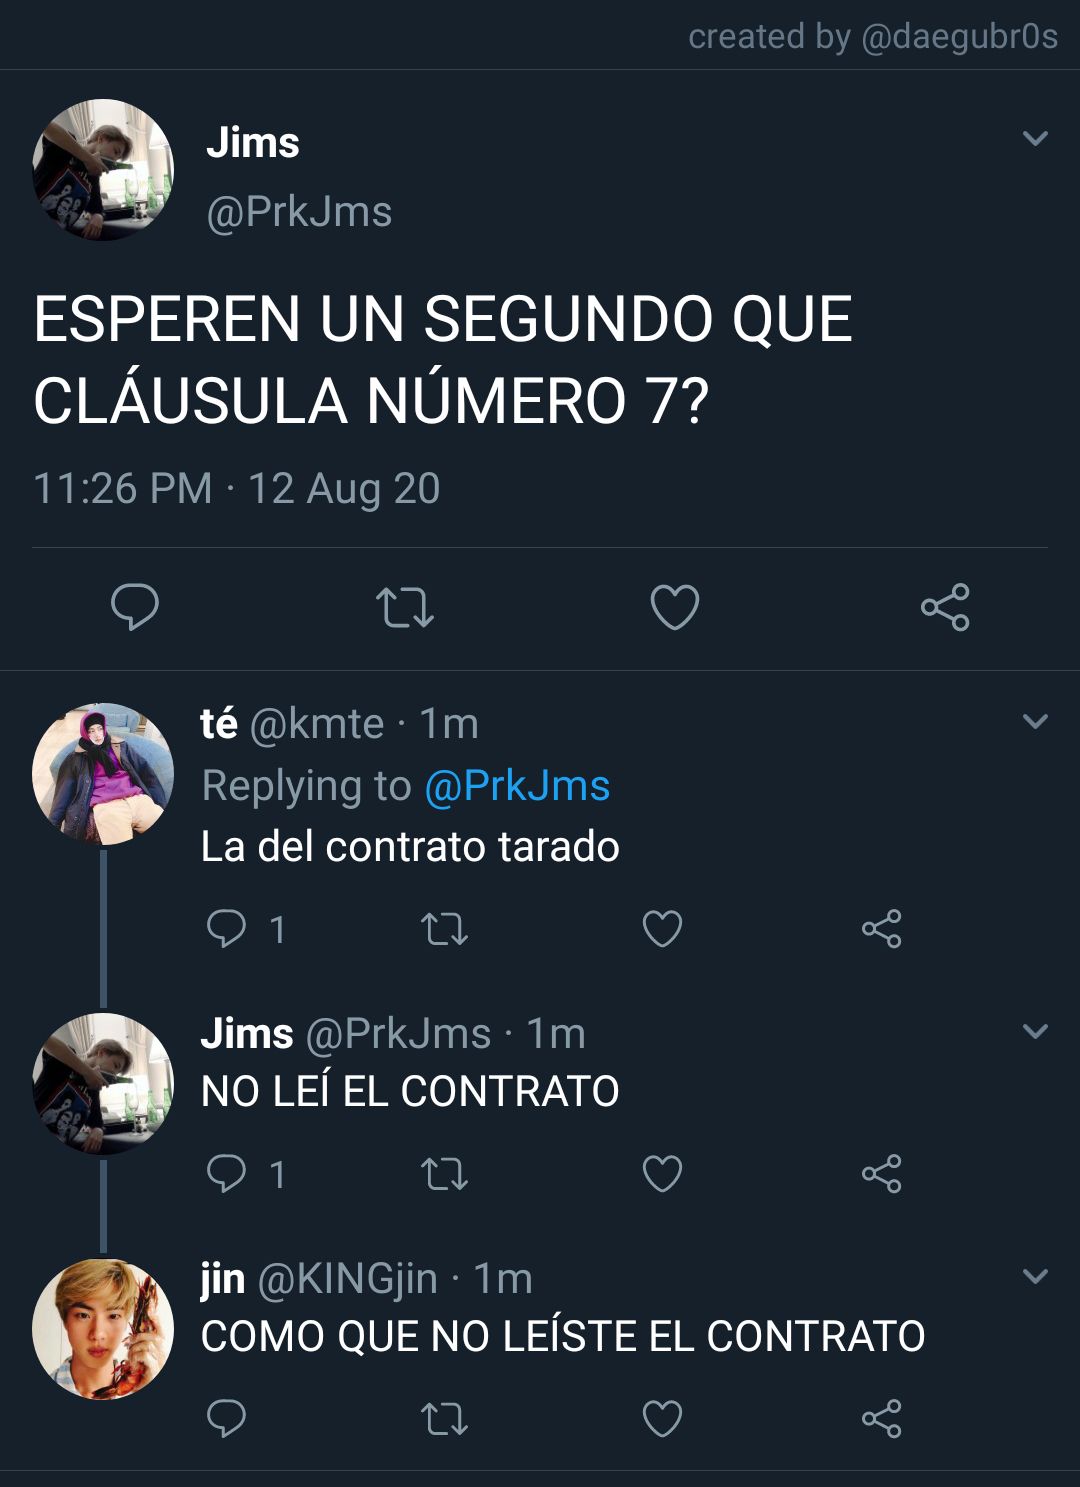This screenshot has width=1080, height=1487.
Task: Expand options chevron on main Jims tweet
Action: click(x=1036, y=139)
